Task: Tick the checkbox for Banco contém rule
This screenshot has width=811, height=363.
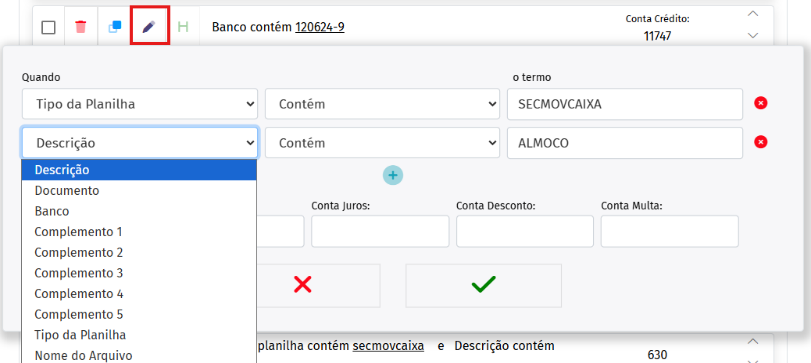Action: (x=48, y=27)
